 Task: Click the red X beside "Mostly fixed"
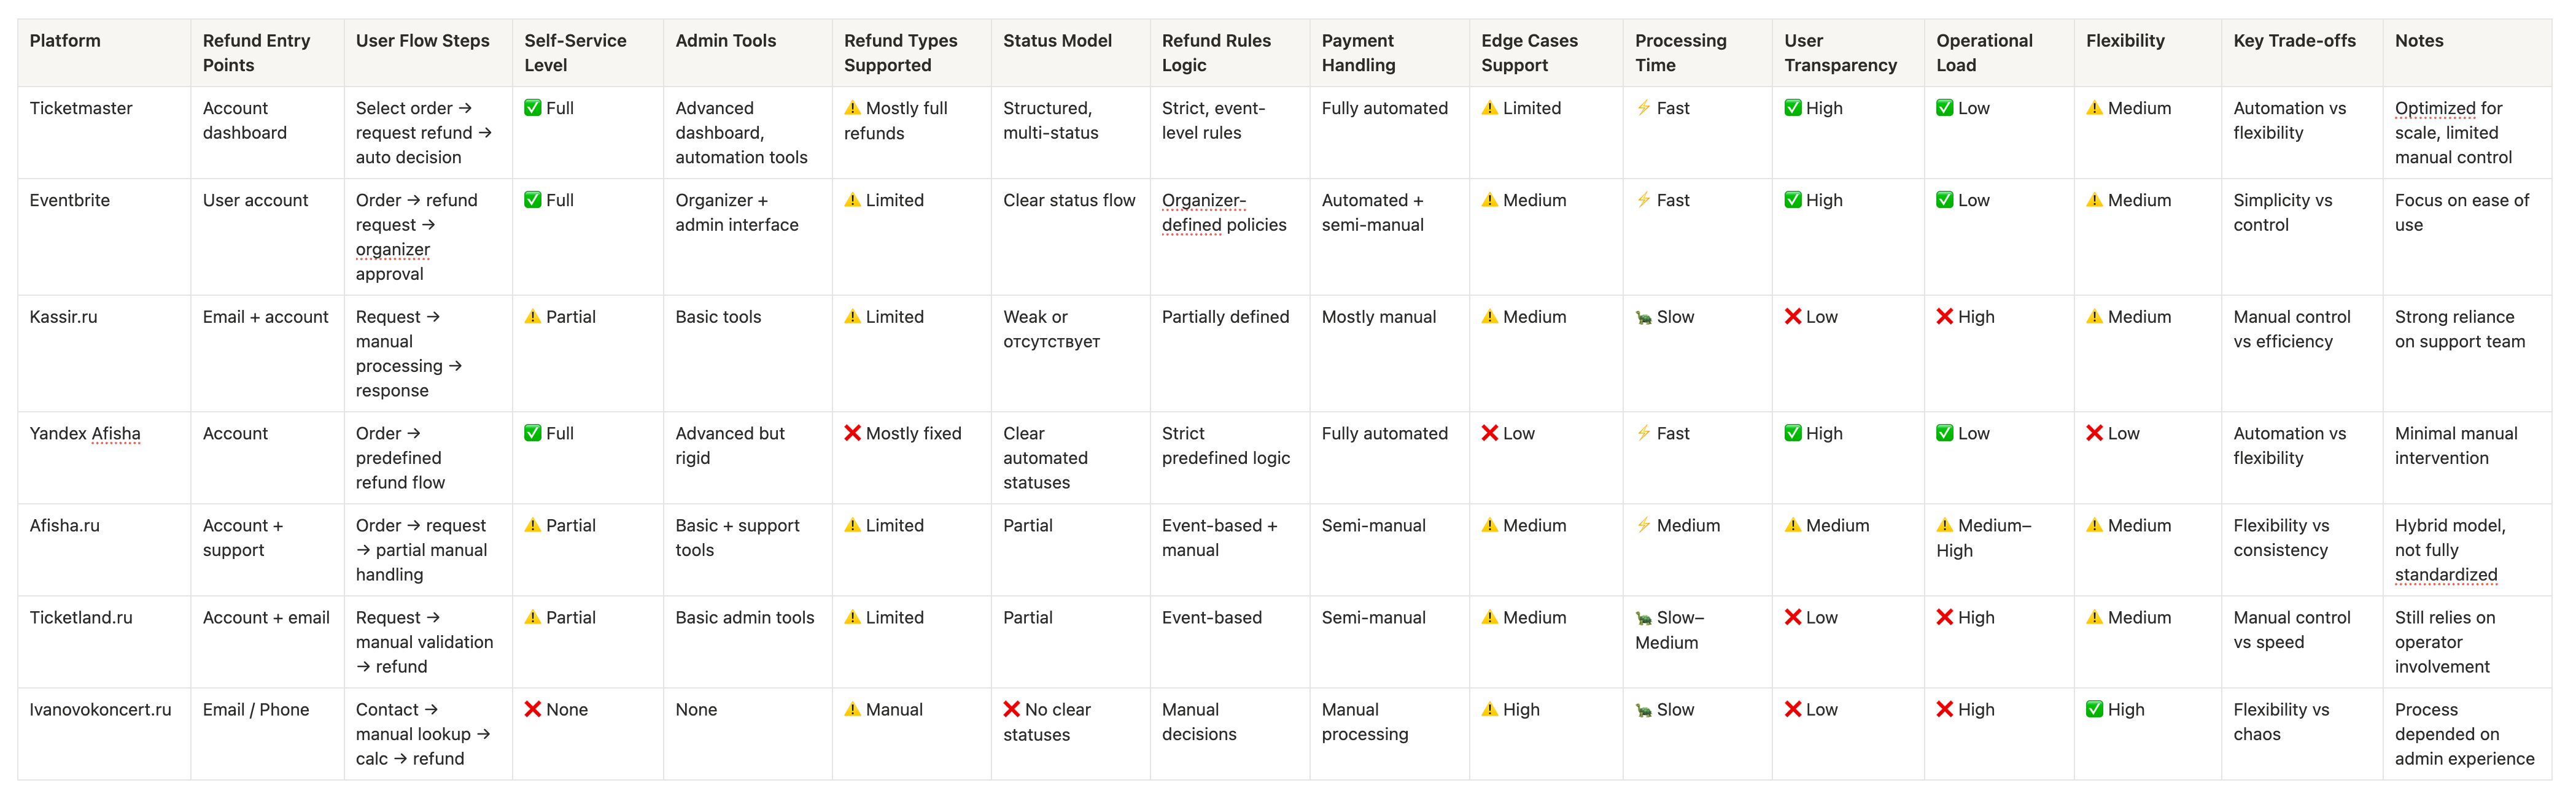[x=852, y=433]
